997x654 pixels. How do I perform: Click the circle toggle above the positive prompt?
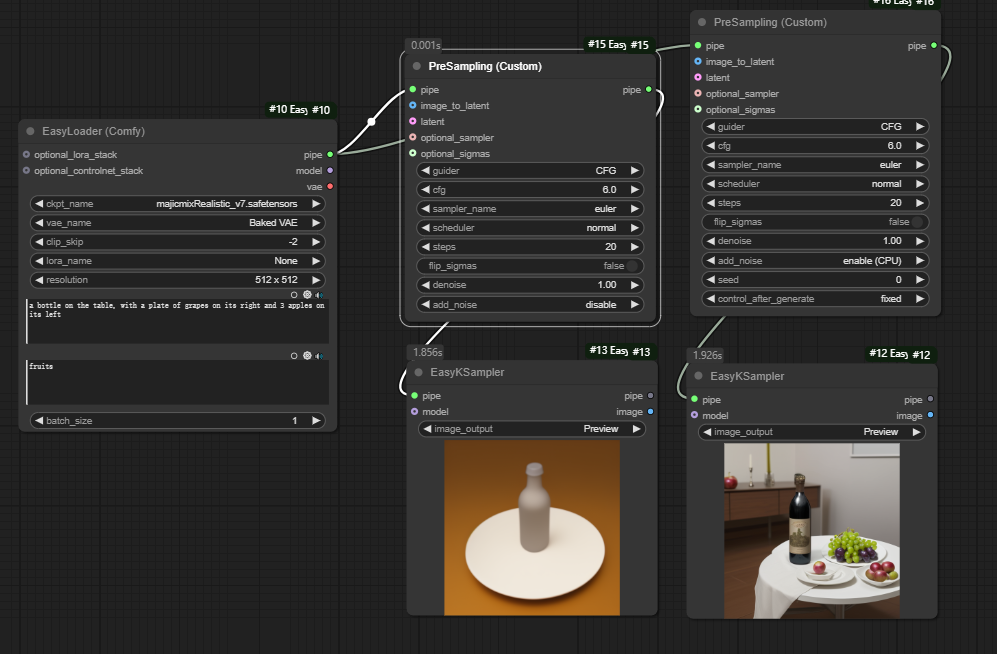(x=294, y=295)
